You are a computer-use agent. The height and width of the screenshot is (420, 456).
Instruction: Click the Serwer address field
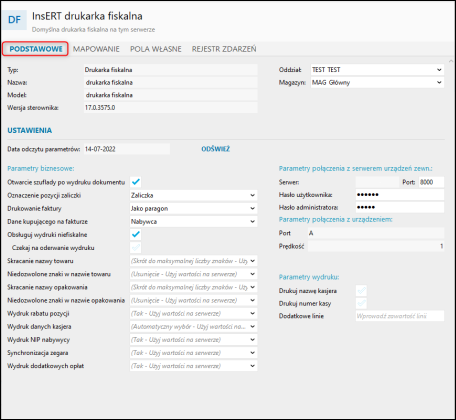tap(377, 182)
